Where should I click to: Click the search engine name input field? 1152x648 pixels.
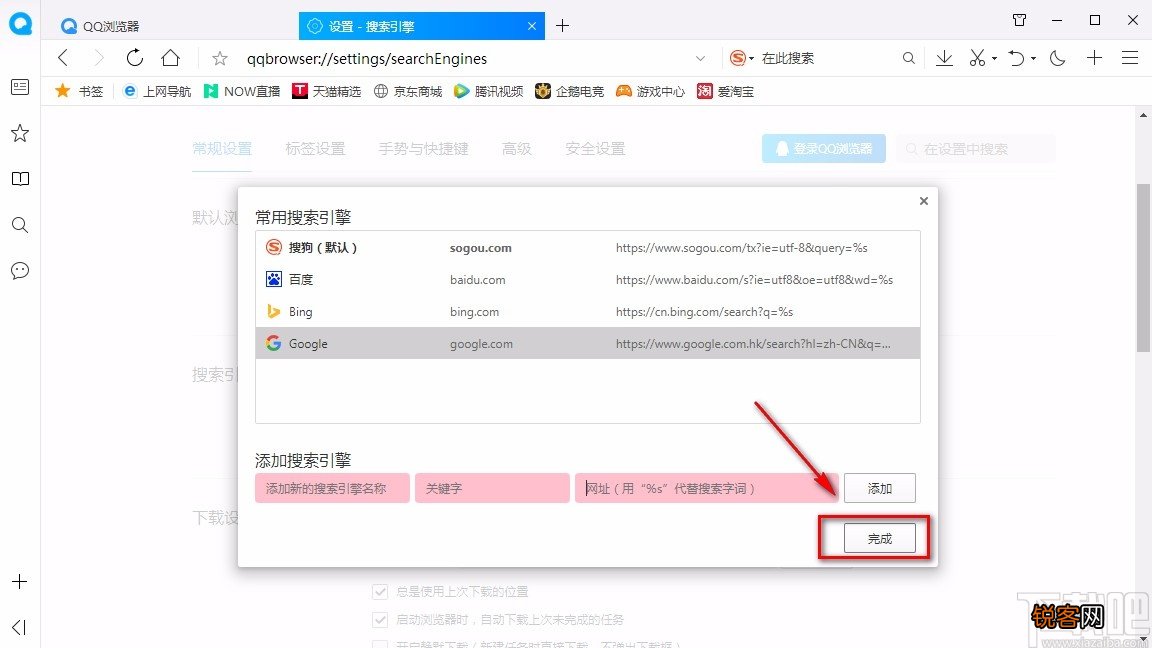click(x=332, y=488)
